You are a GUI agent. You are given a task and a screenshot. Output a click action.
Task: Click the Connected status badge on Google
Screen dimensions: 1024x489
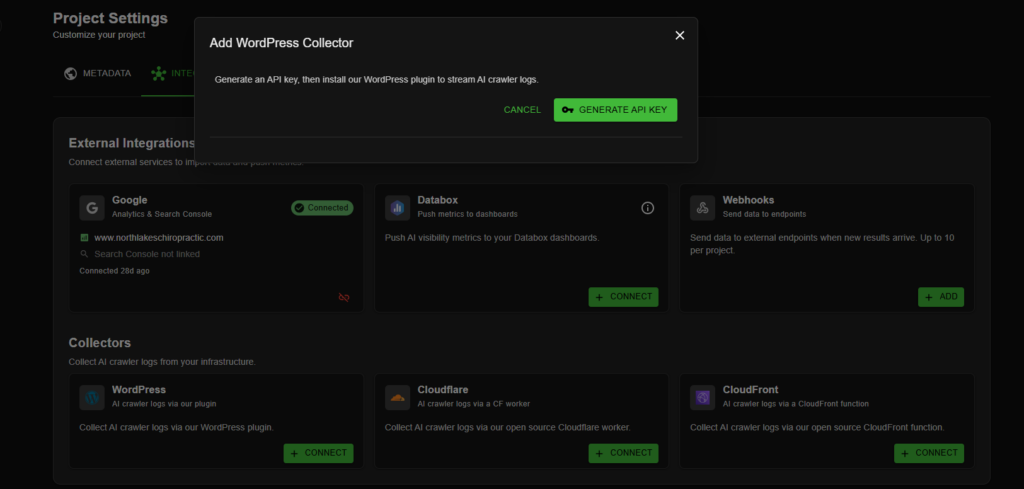click(x=322, y=208)
